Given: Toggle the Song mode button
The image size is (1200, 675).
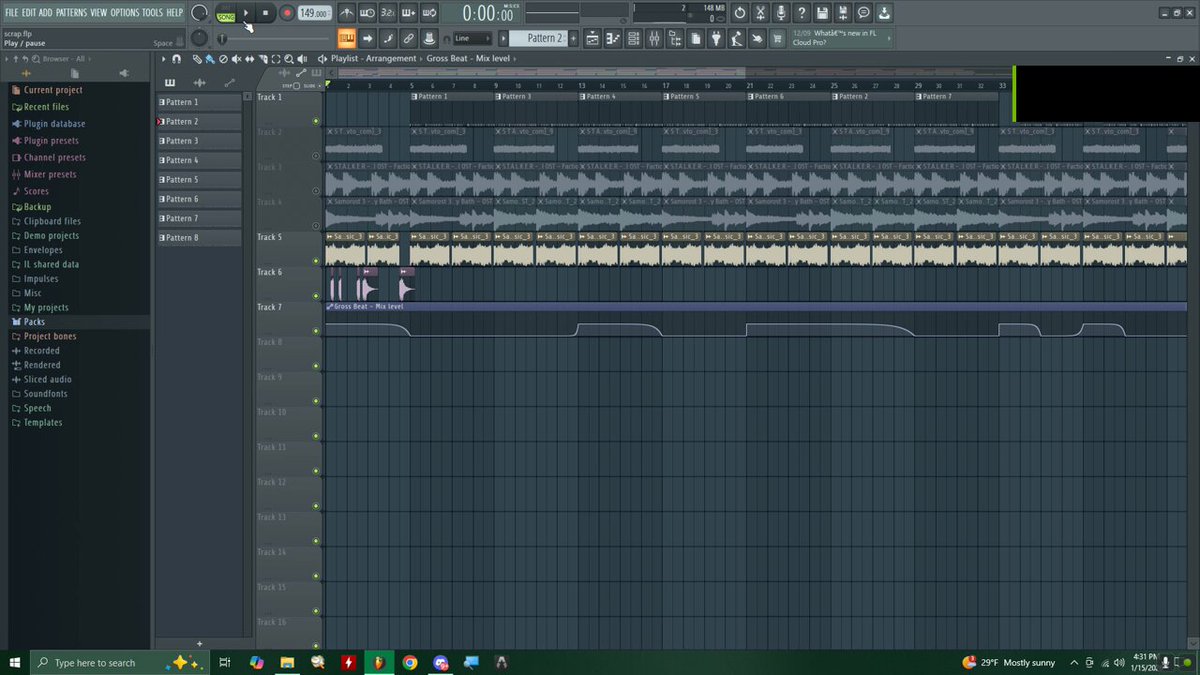Looking at the screenshot, I should click(x=226, y=17).
